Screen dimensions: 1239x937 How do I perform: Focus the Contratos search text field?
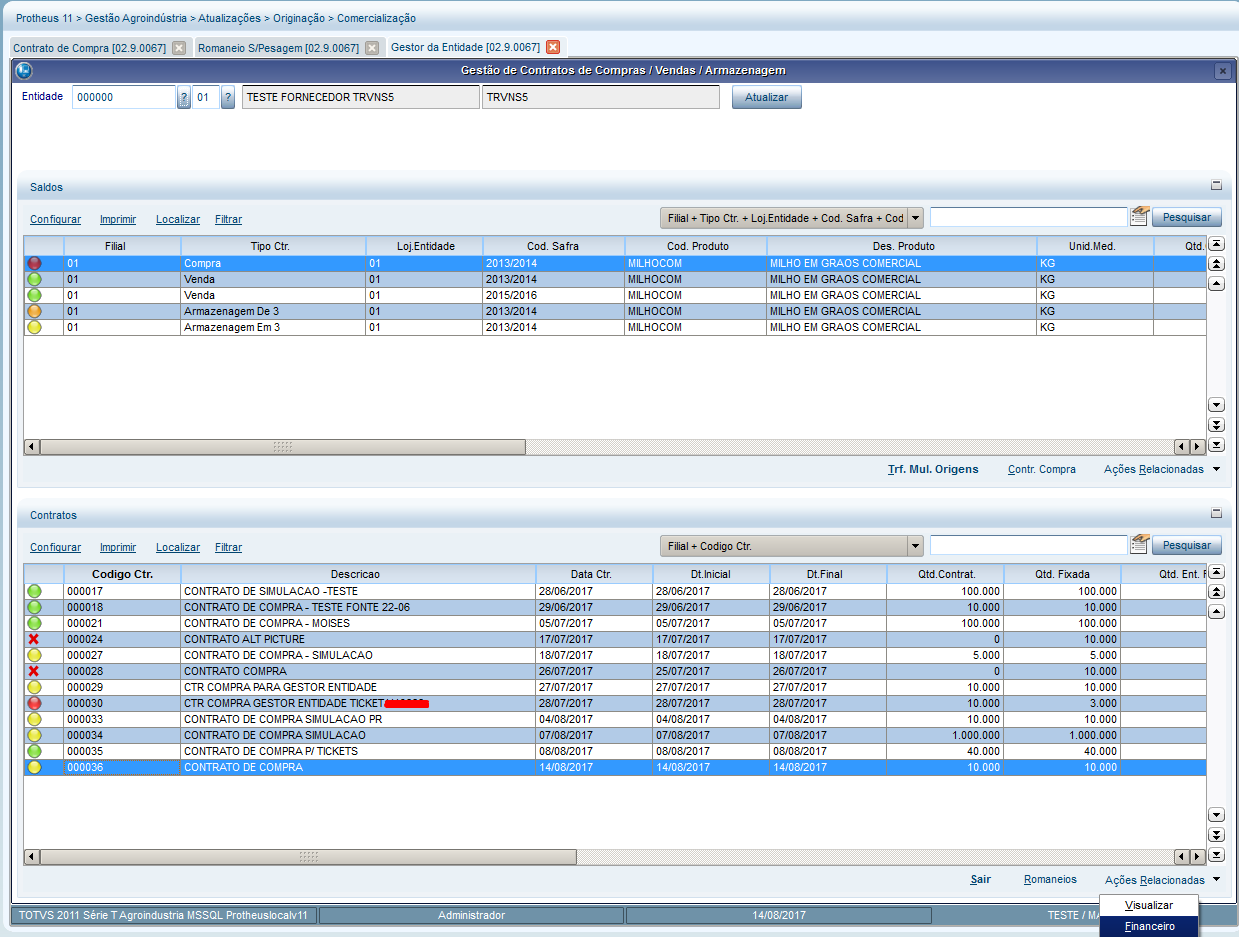(x=1028, y=545)
